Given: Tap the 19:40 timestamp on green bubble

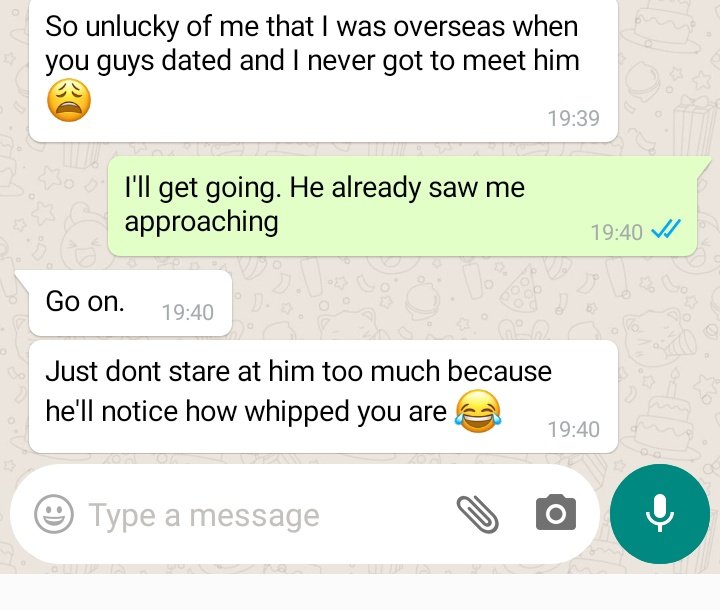Looking at the screenshot, I should pos(617,232).
